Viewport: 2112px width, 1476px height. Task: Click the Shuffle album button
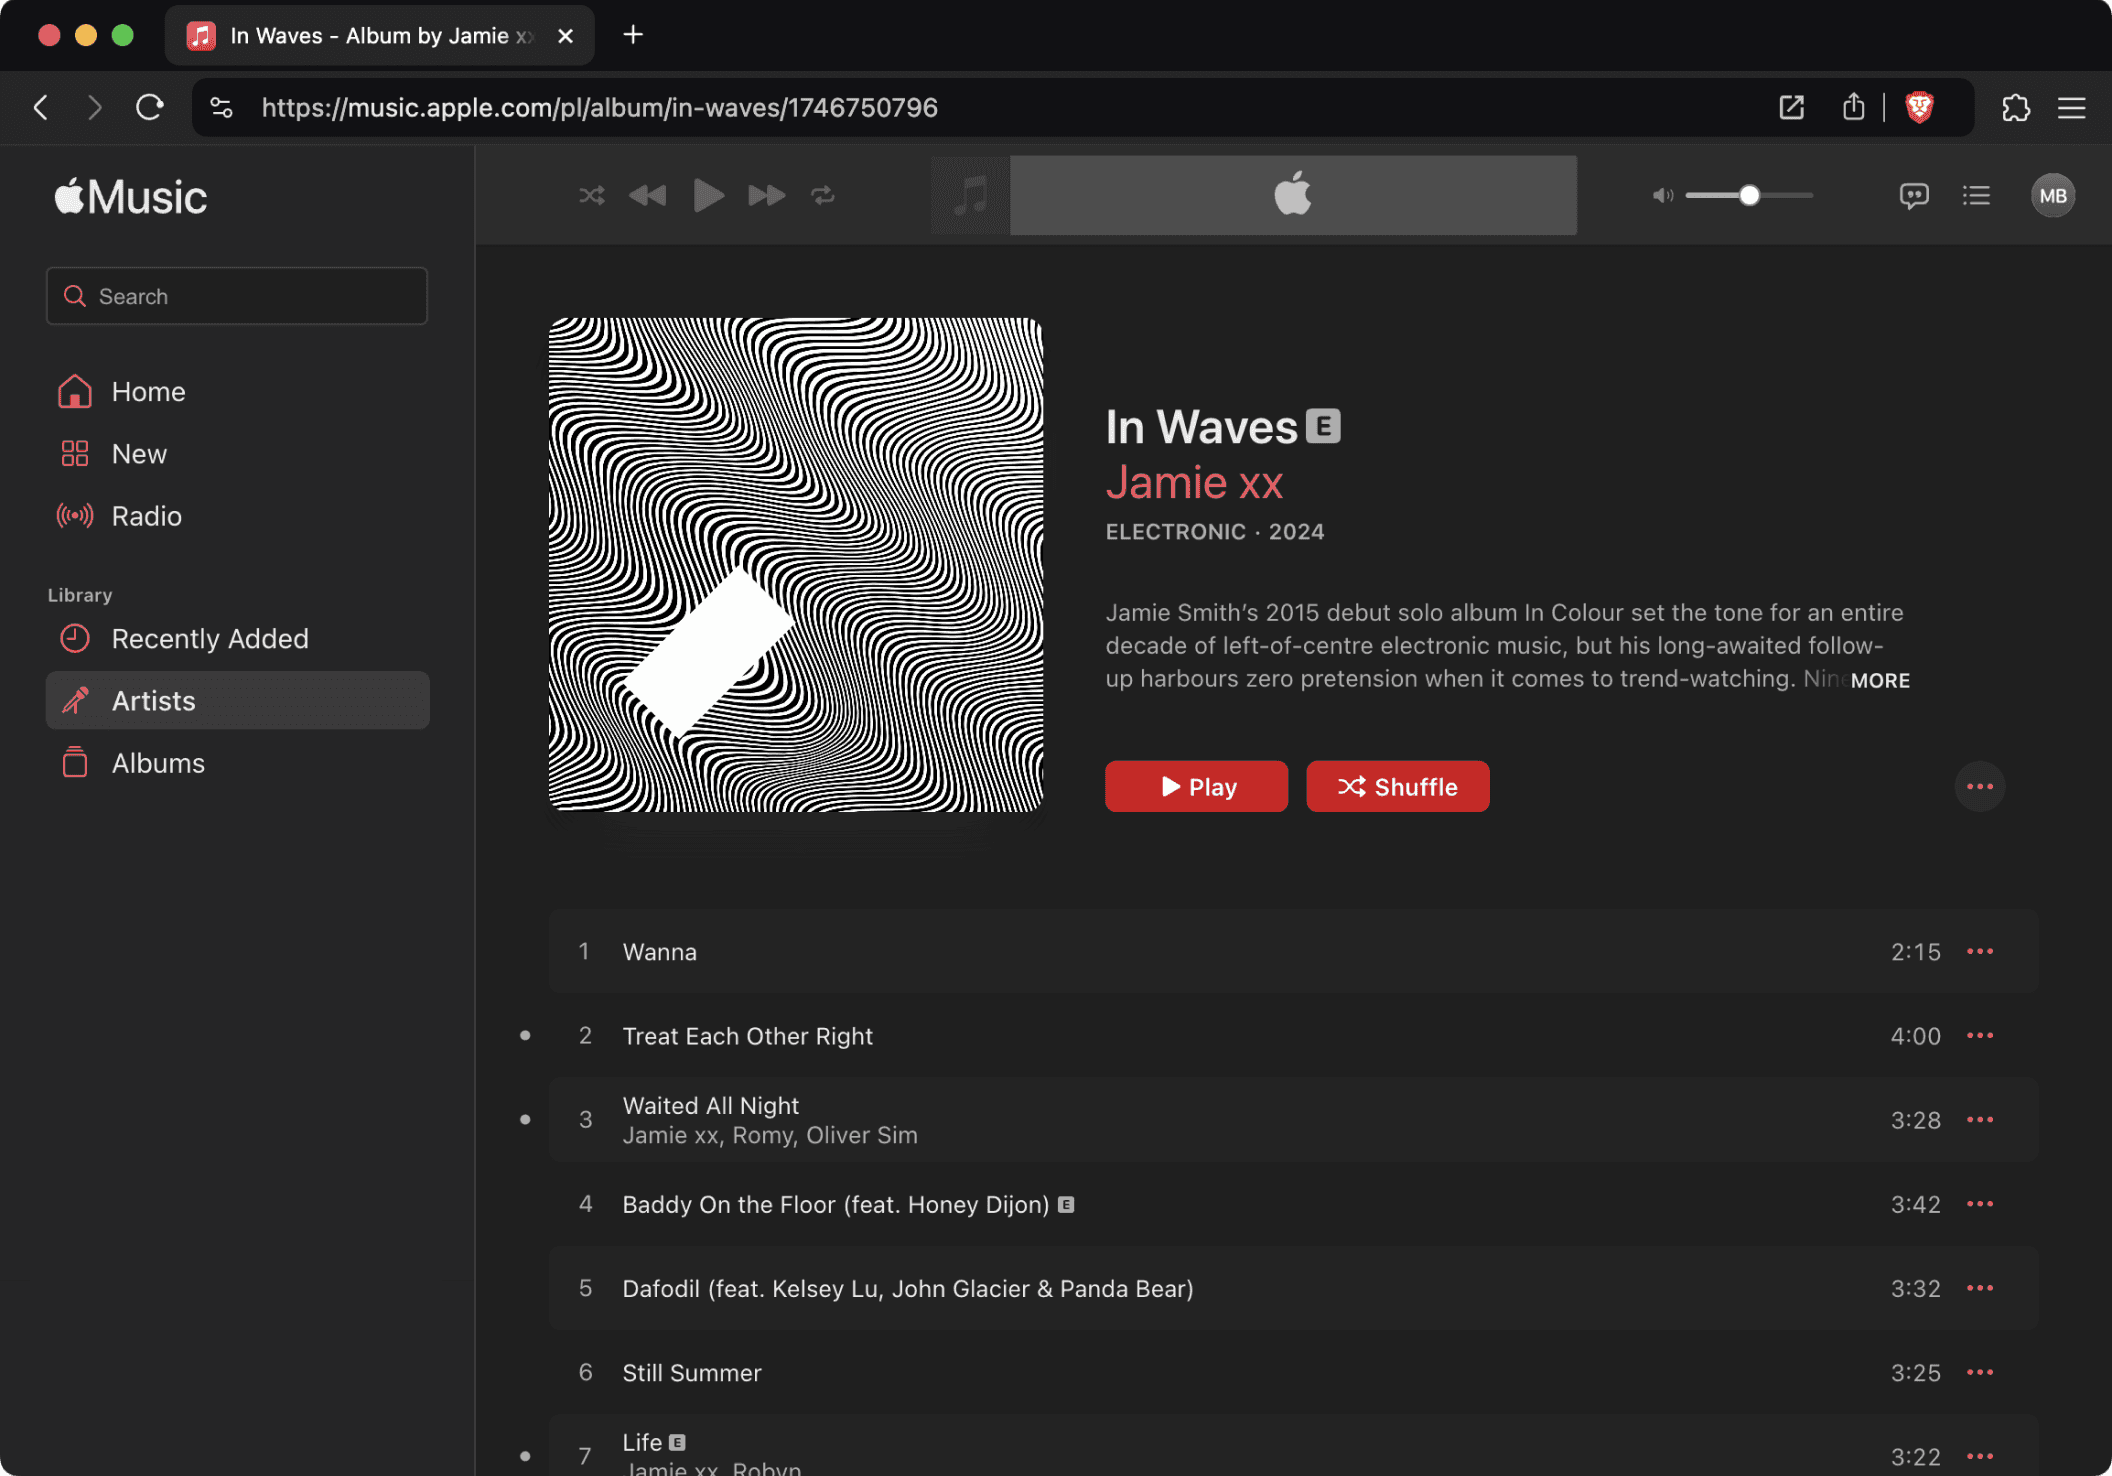[1397, 787]
